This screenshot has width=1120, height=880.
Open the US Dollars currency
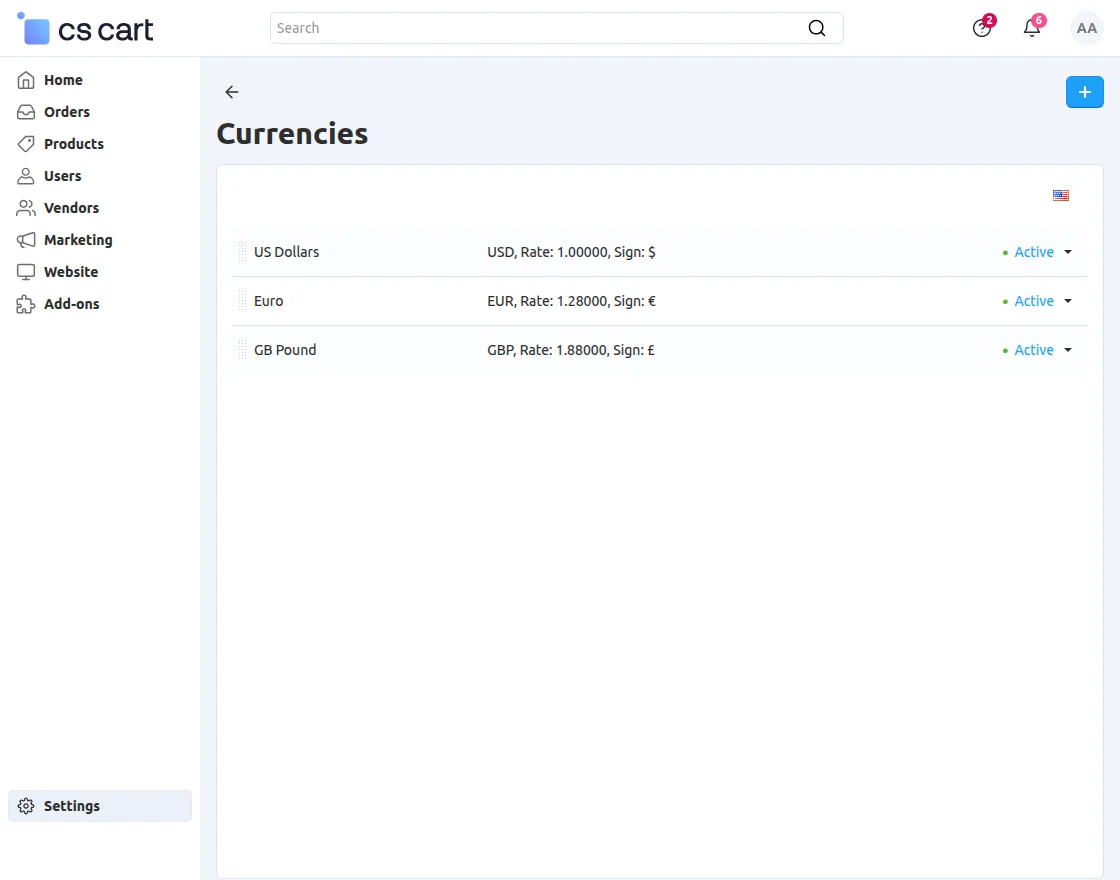(286, 252)
